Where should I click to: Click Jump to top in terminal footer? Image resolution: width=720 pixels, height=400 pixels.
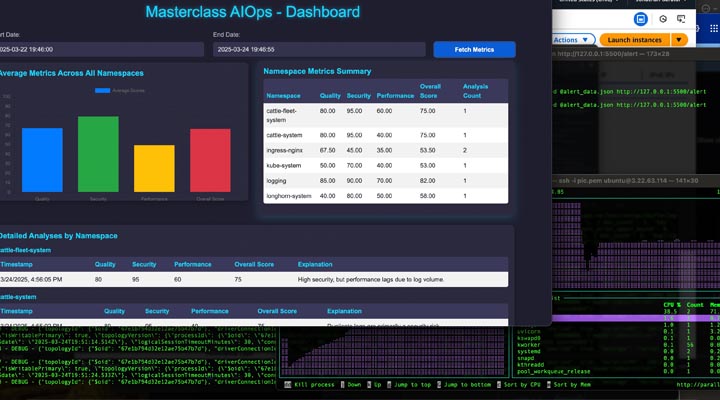412,384
